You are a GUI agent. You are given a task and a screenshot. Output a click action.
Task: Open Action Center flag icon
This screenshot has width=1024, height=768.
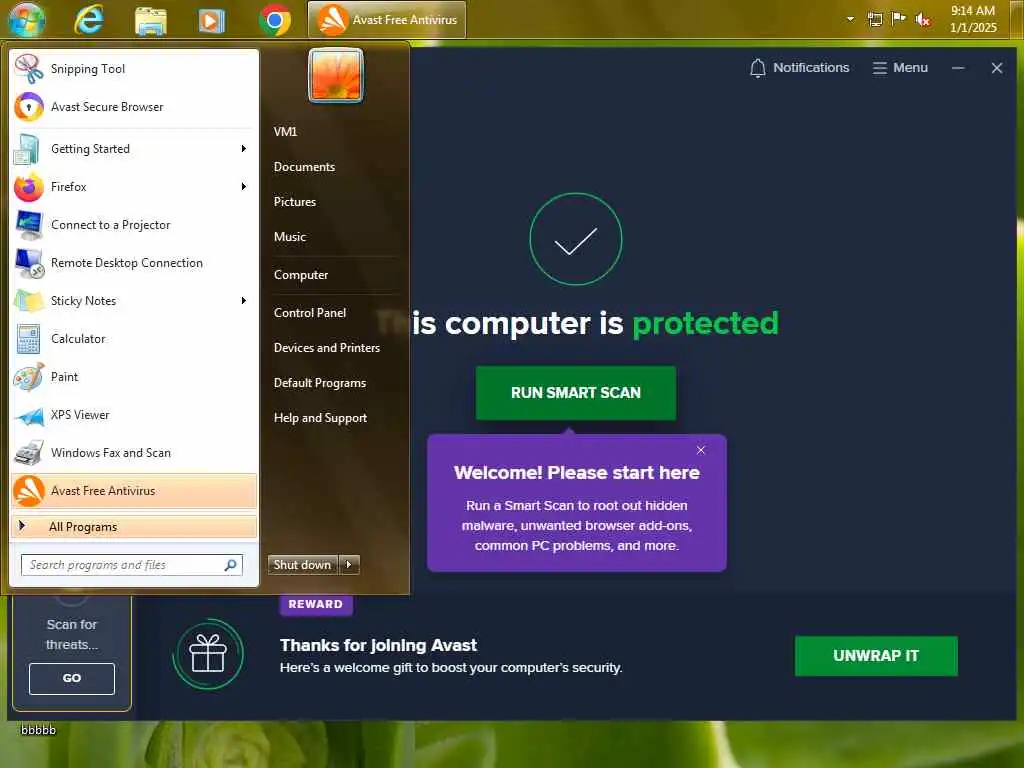pyautogui.click(x=899, y=18)
